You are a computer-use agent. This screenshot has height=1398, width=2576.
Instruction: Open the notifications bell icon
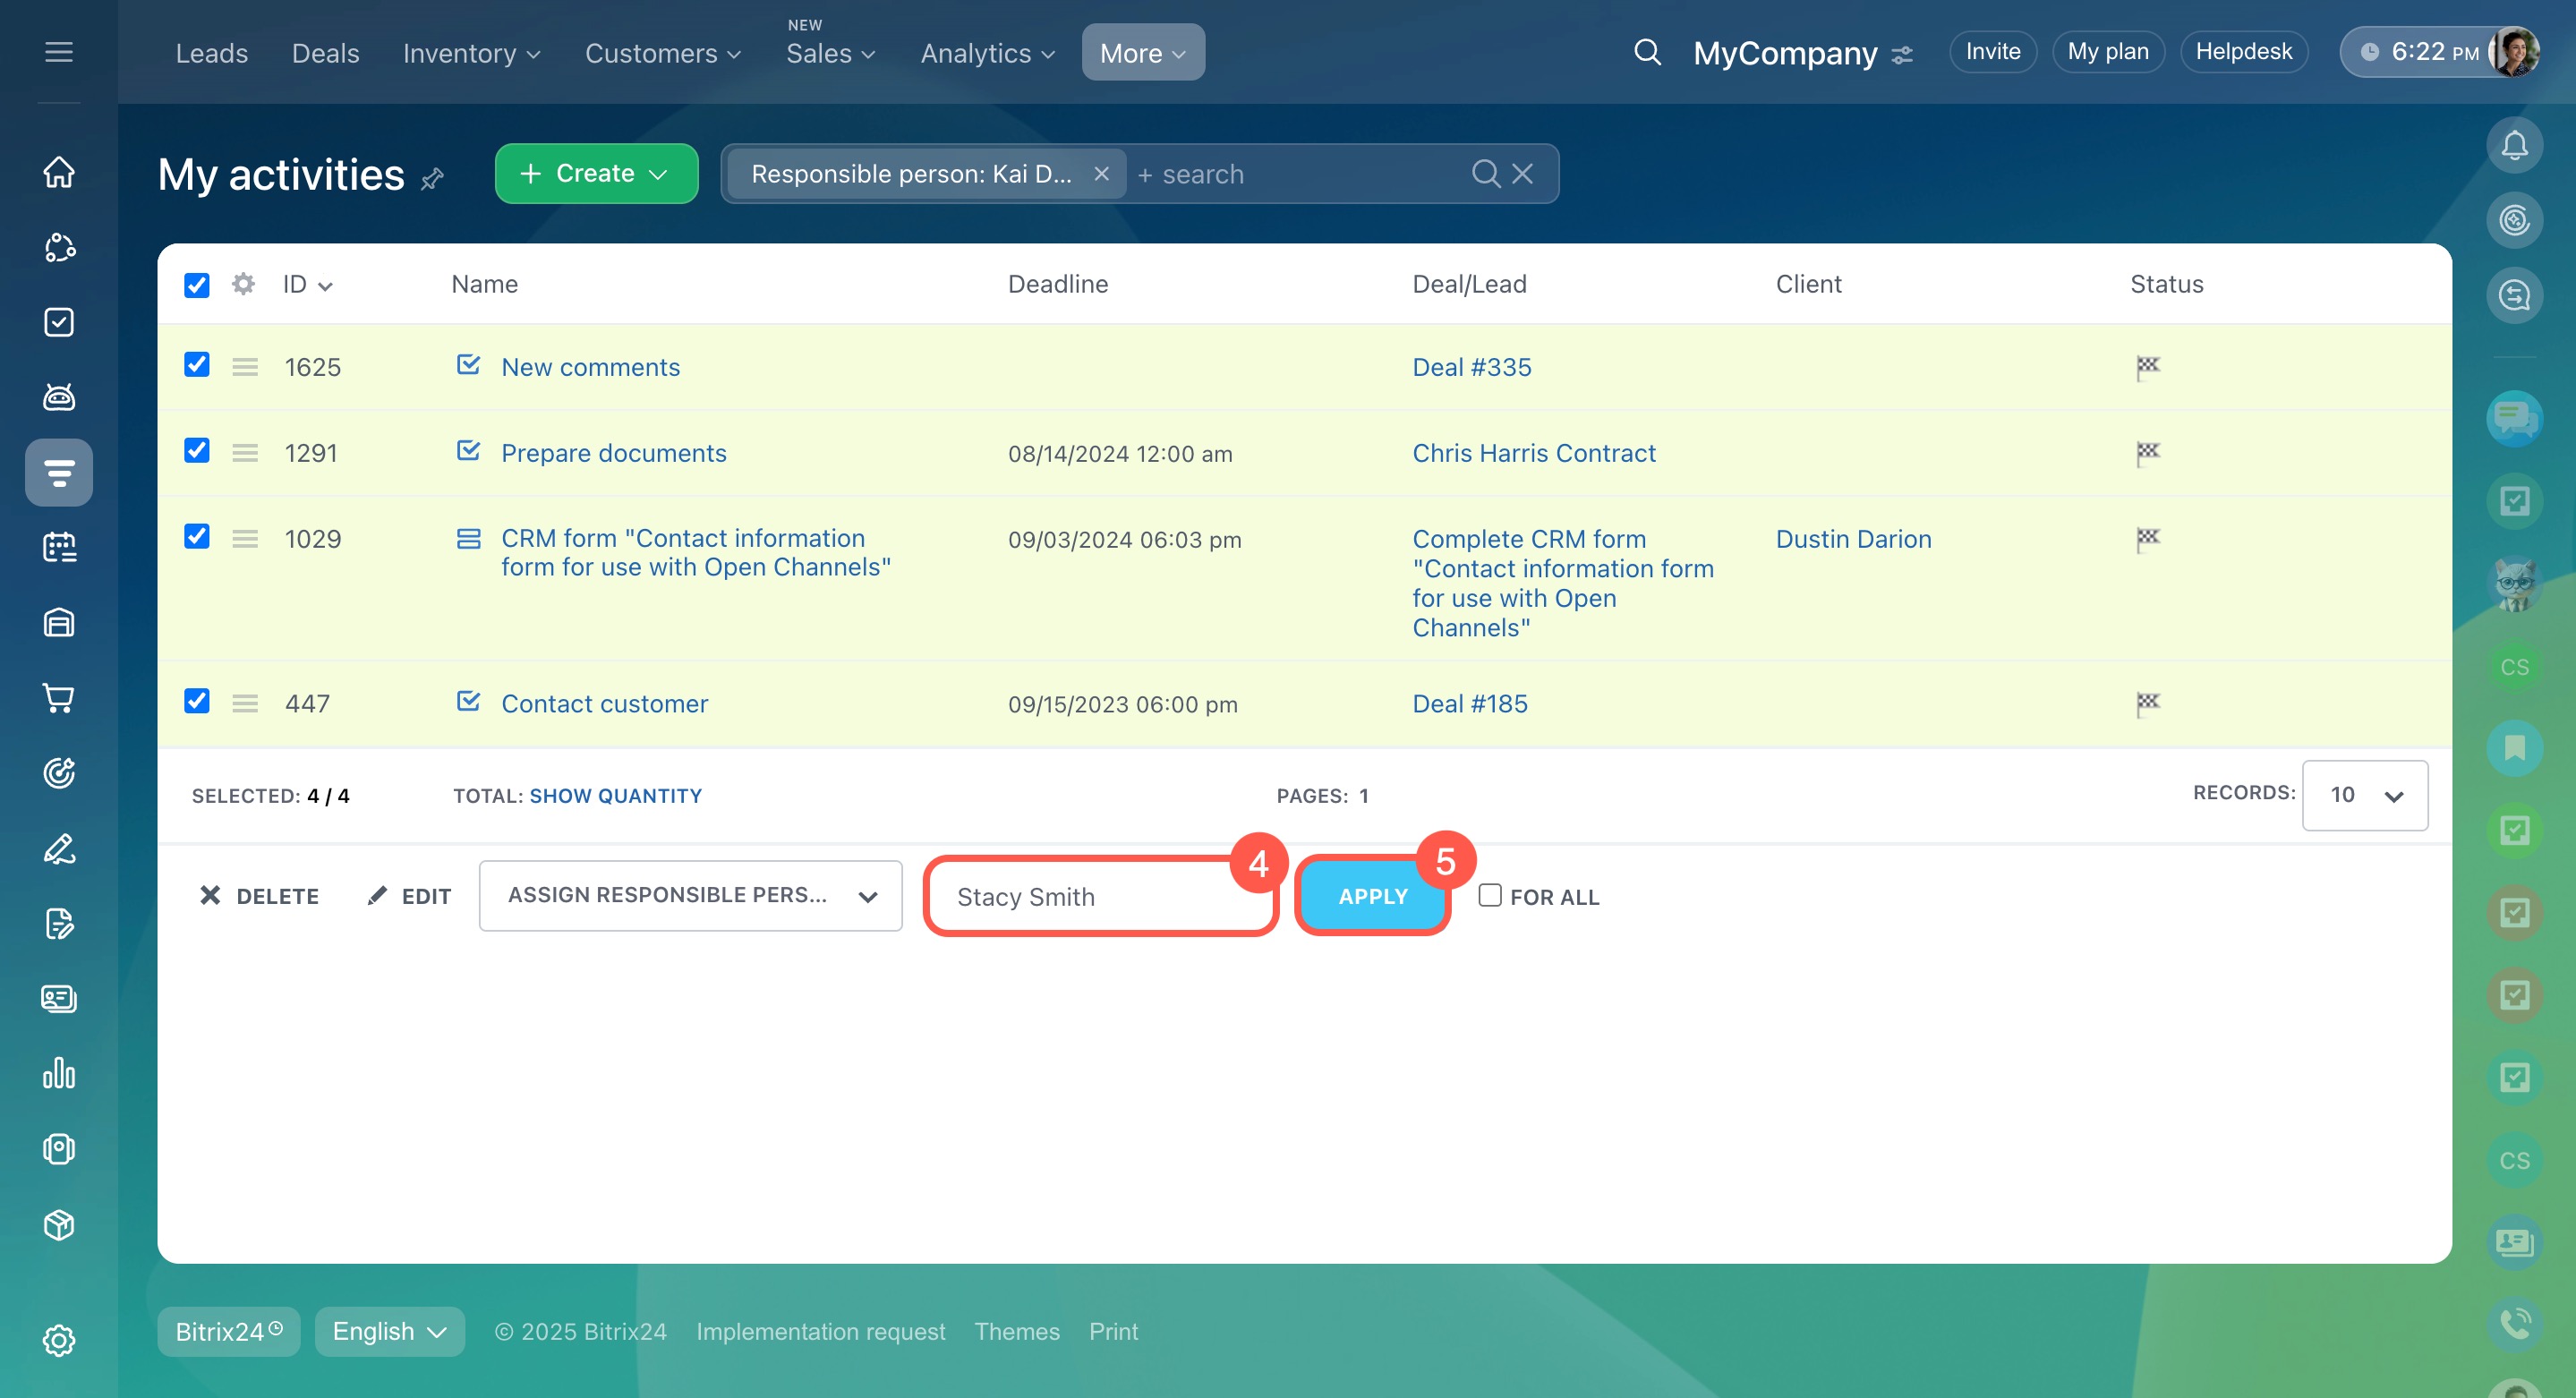click(2513, 146)
